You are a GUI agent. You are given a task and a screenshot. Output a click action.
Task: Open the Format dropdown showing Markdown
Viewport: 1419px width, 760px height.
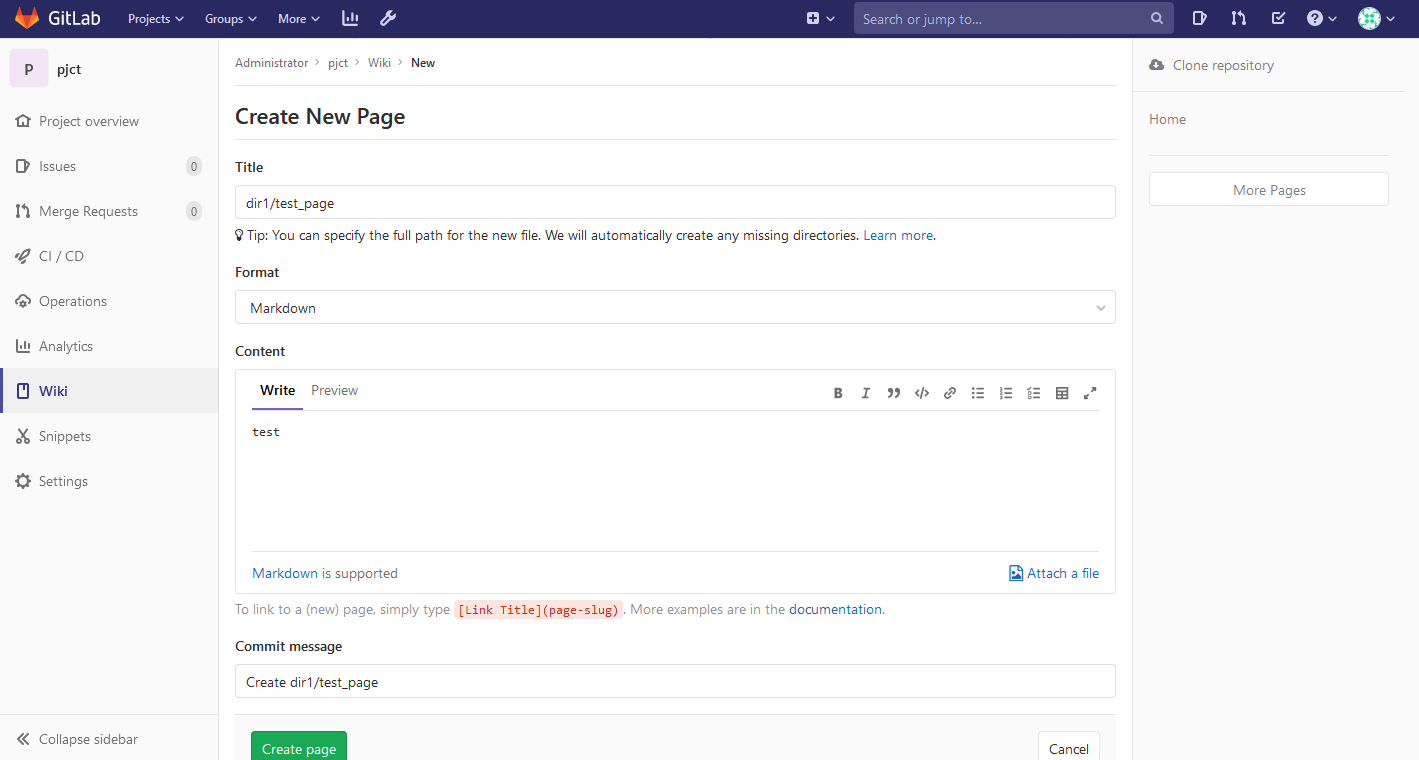tap(675, 307)
